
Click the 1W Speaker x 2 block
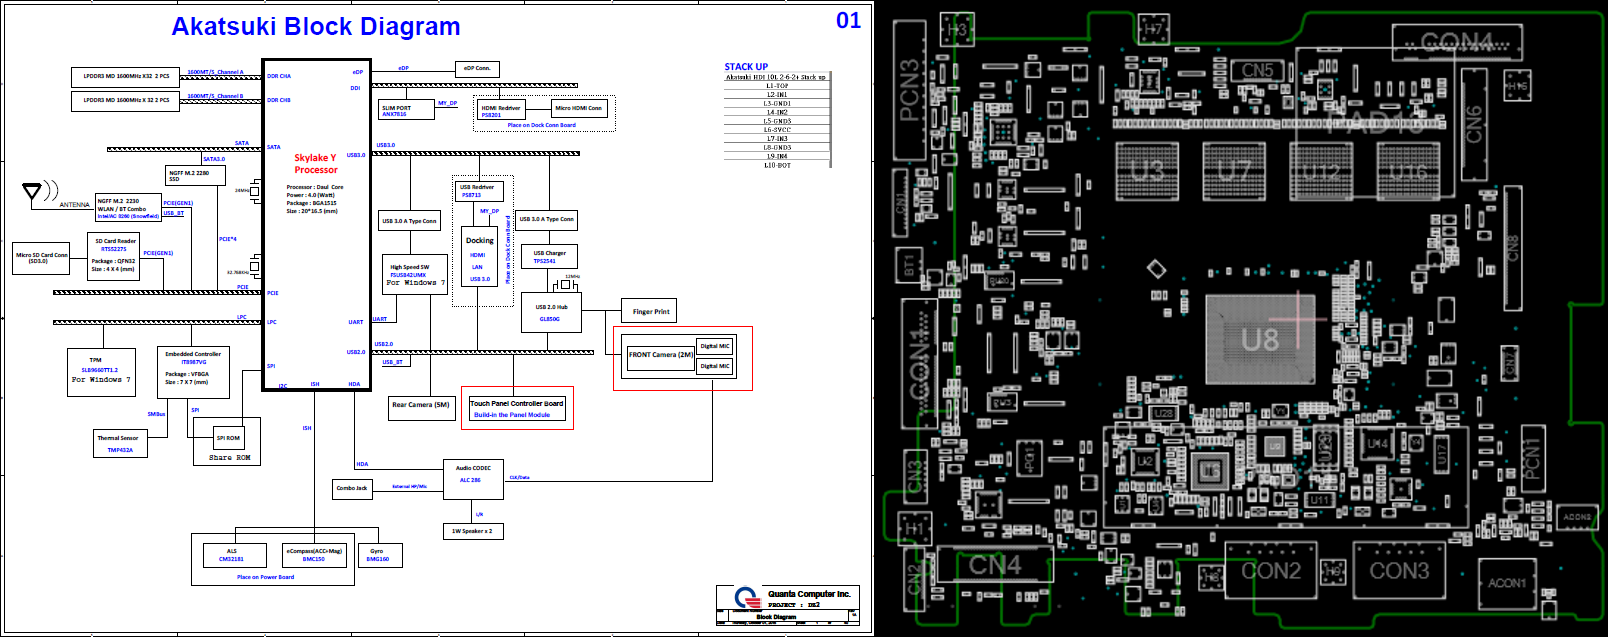coord(472,532)
